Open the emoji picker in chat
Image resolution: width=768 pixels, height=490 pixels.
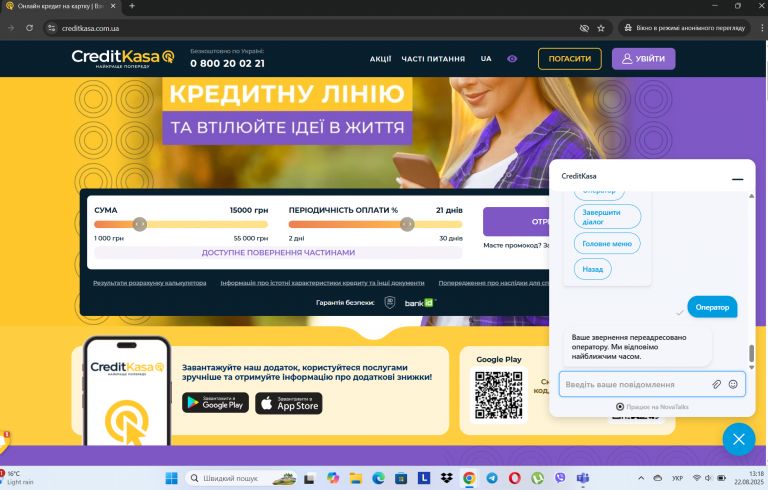[x=733, y=384]
